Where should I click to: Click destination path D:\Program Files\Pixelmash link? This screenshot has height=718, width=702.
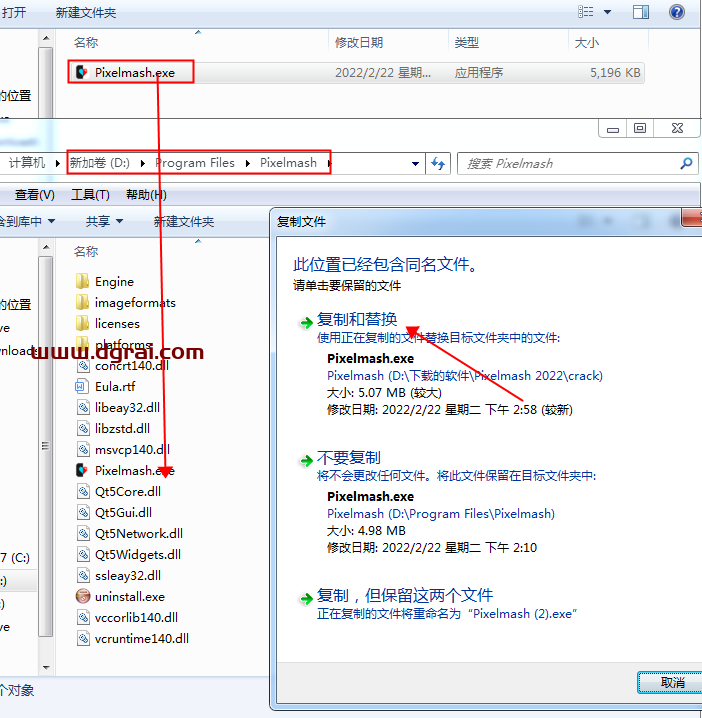441,514
